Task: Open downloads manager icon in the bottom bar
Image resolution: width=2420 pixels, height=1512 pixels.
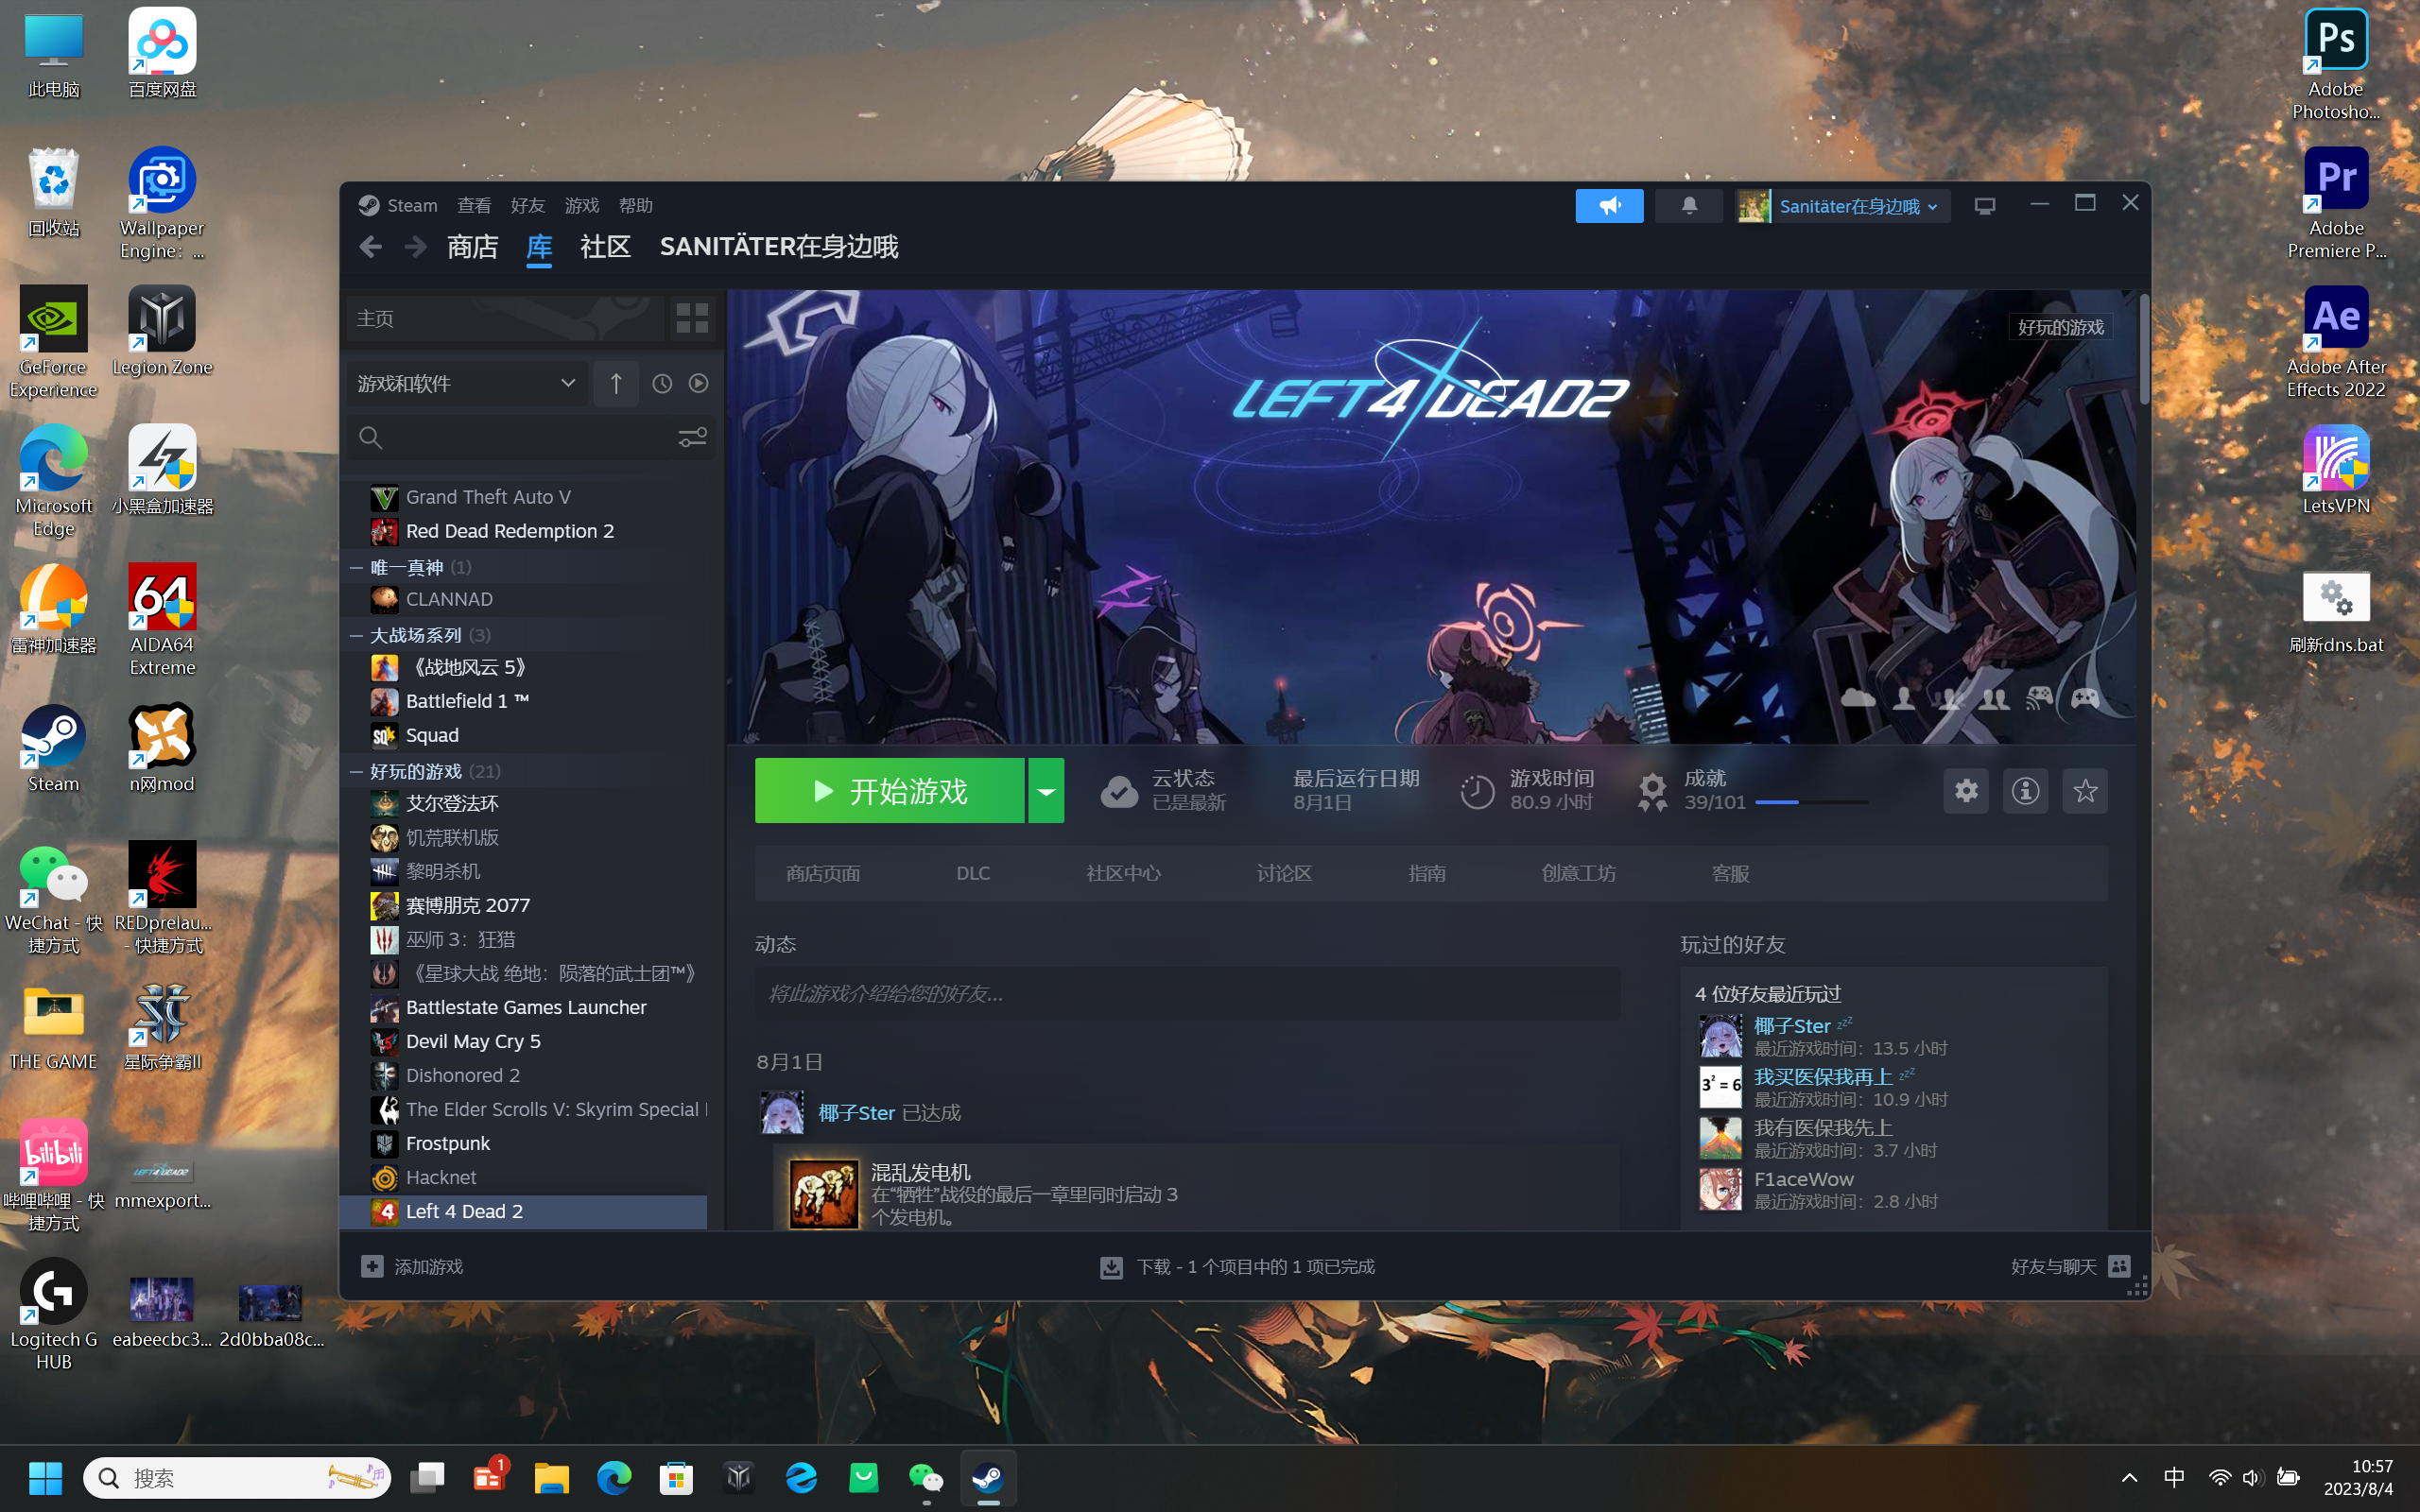Action: point(1111,1267)
